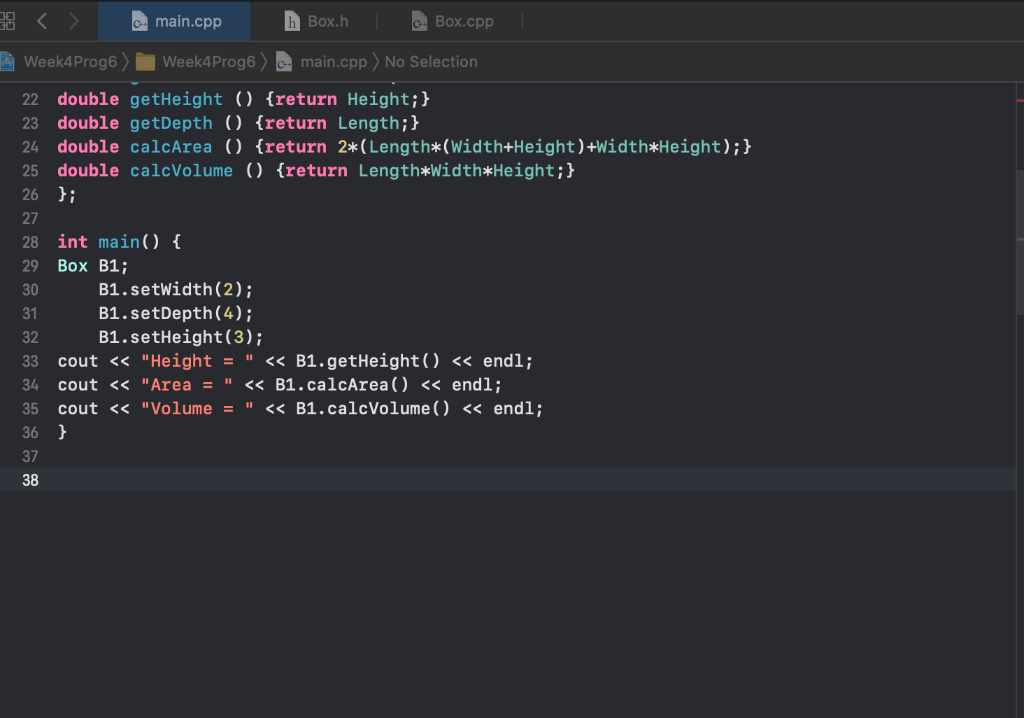
Task: Click the yellow folder icon in breadcrumb
Action: [145, 62]
